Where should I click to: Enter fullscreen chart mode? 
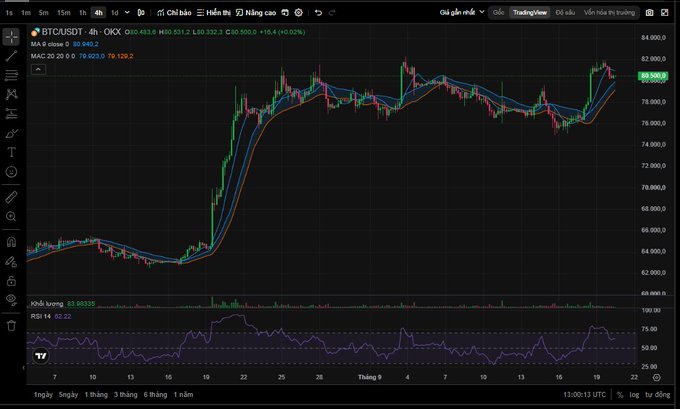pos(664,13)
